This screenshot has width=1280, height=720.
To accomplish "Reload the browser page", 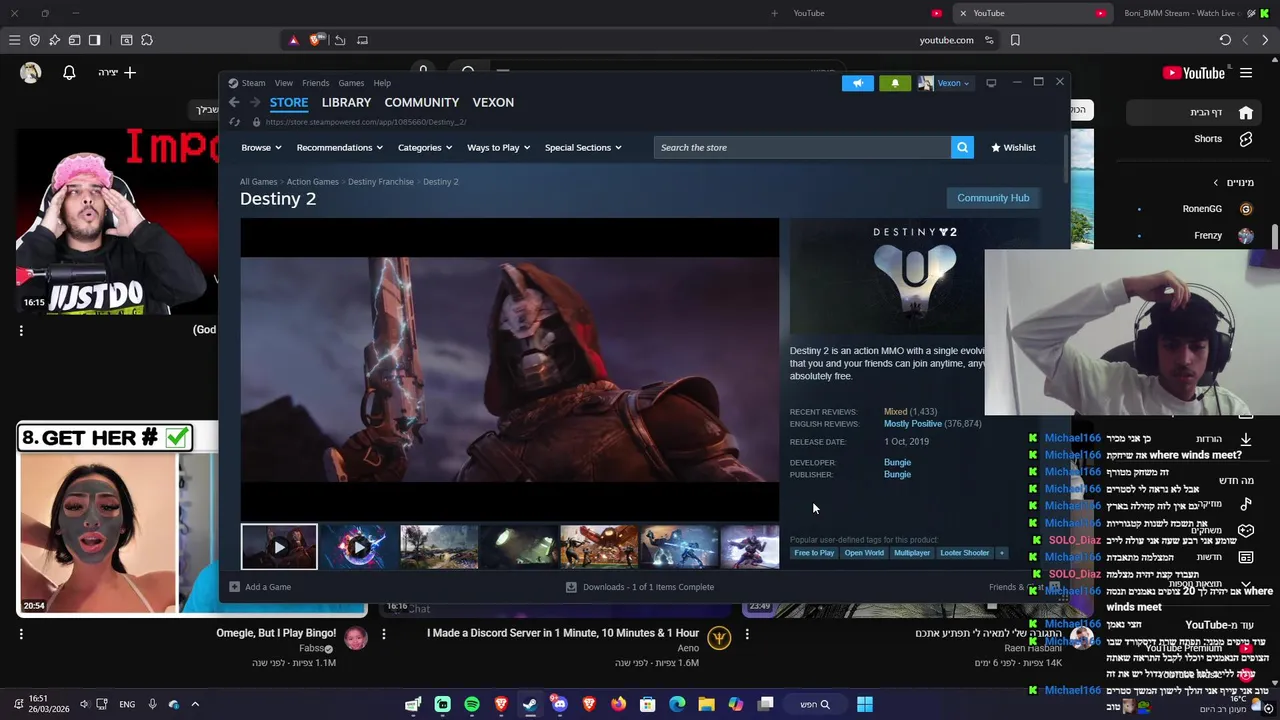I will 1225,40.
